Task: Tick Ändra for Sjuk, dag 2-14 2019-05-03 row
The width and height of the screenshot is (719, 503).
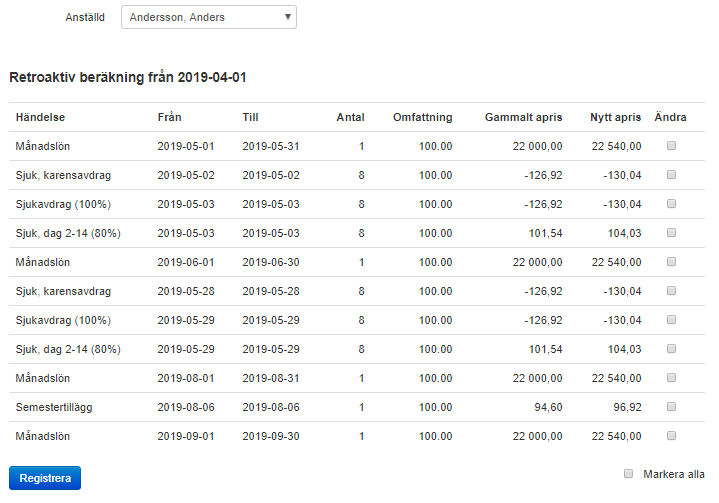Action: pyautogui.click(x=671, y=233)
